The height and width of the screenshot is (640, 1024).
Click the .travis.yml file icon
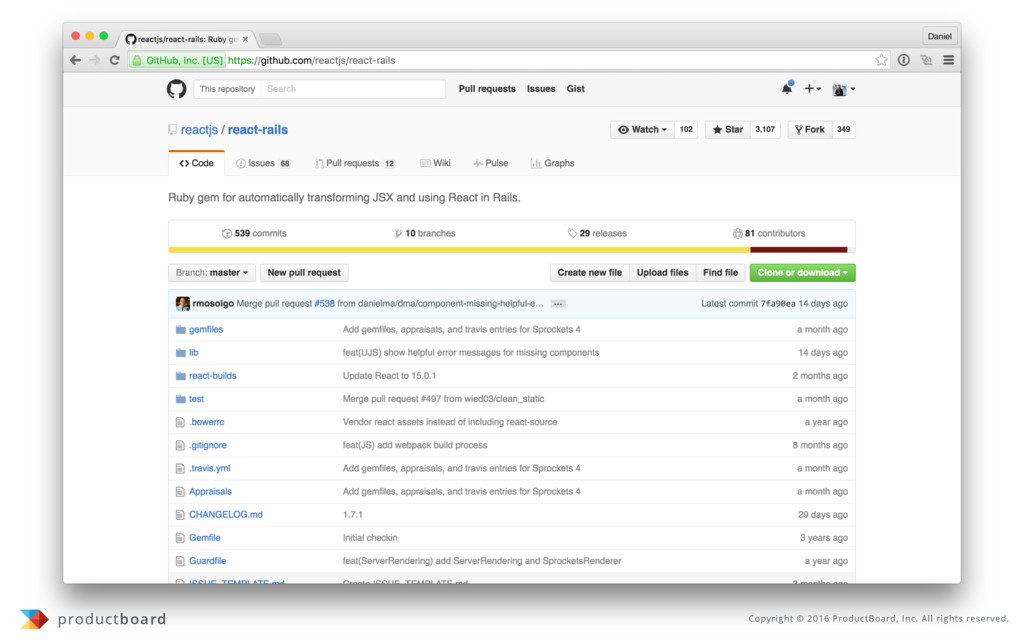click(180, 468)
